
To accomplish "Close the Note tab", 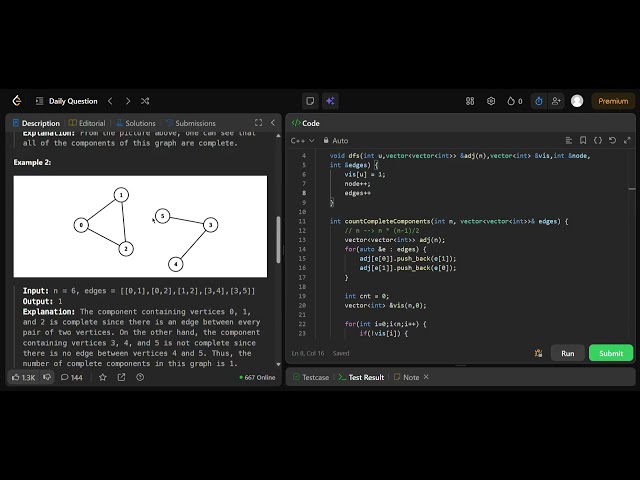I will coord(426,377).
